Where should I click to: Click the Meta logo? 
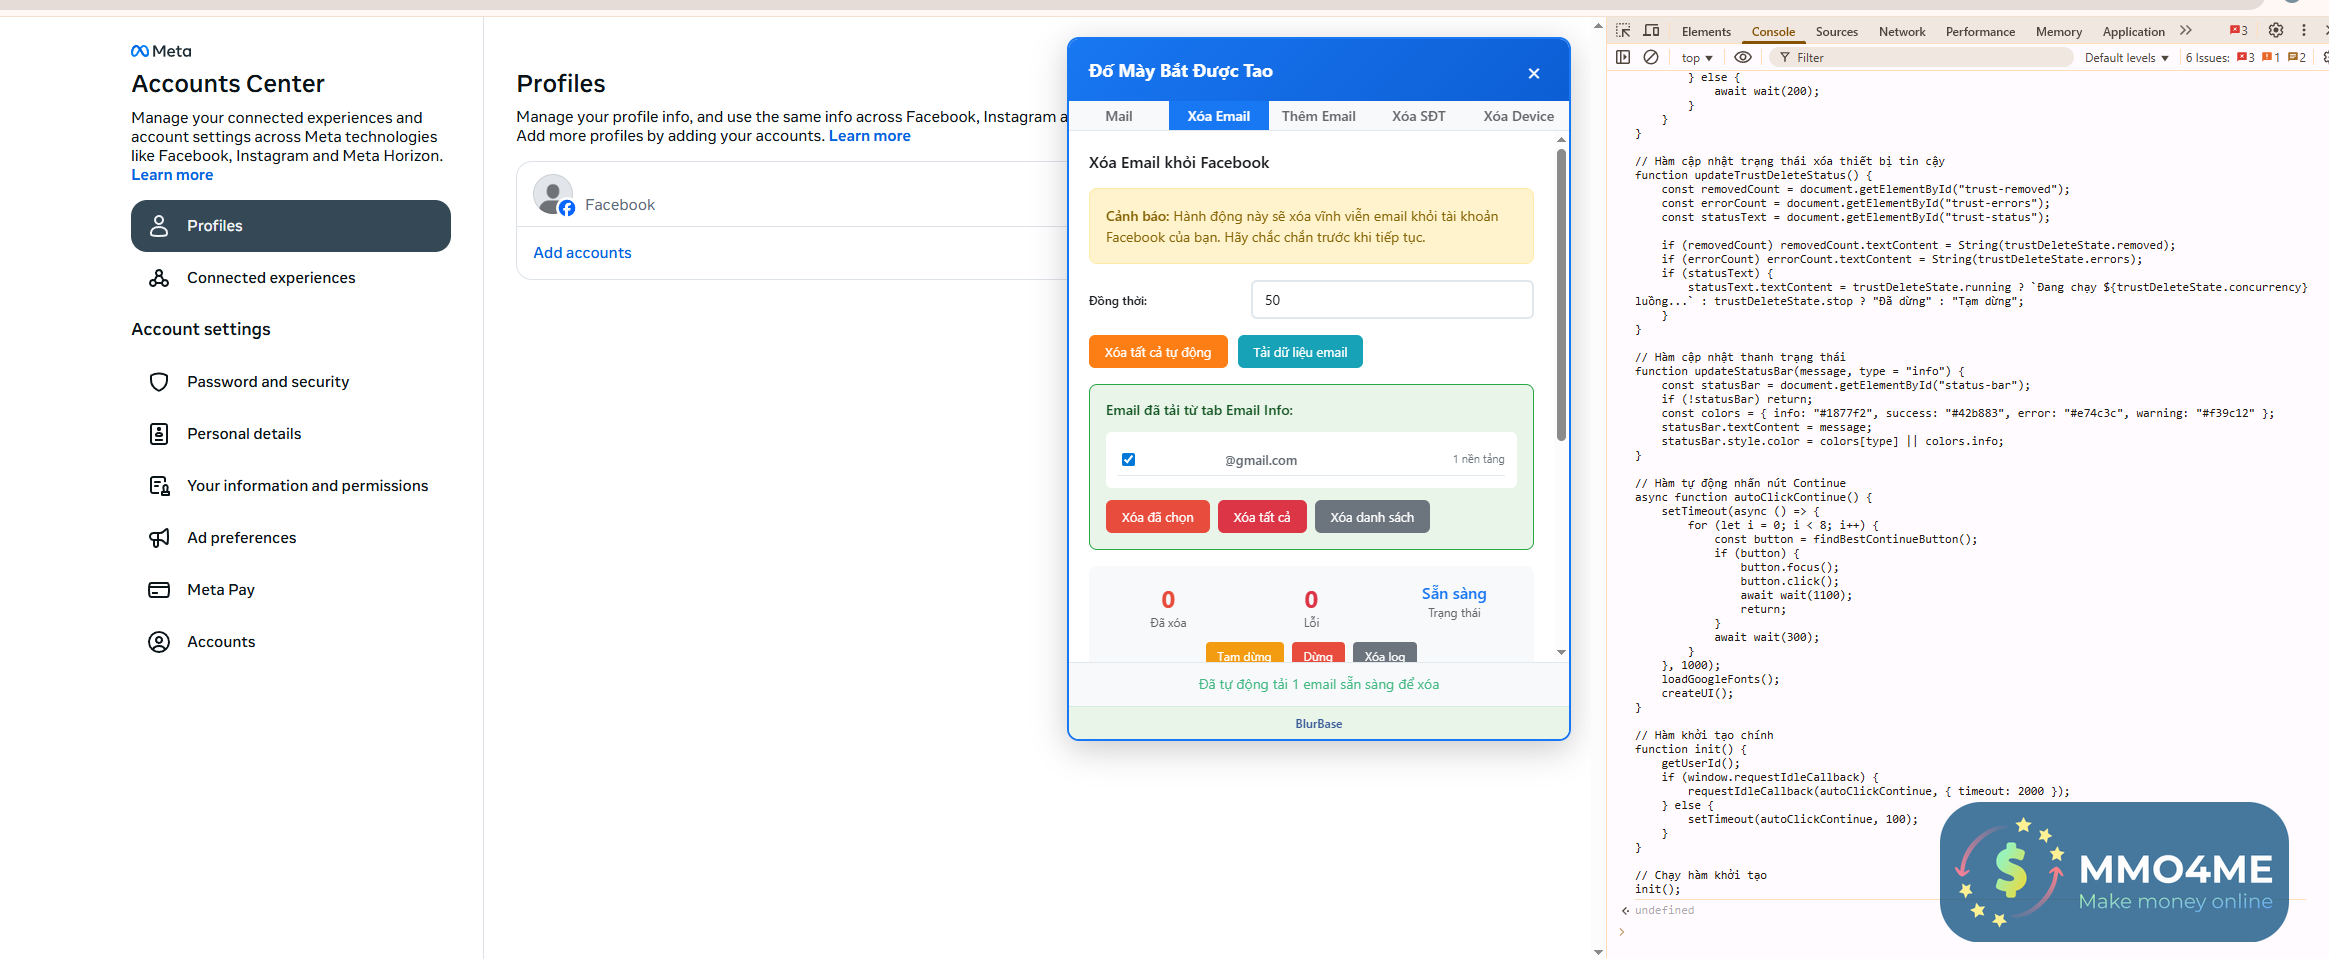[x=161, y=51]
